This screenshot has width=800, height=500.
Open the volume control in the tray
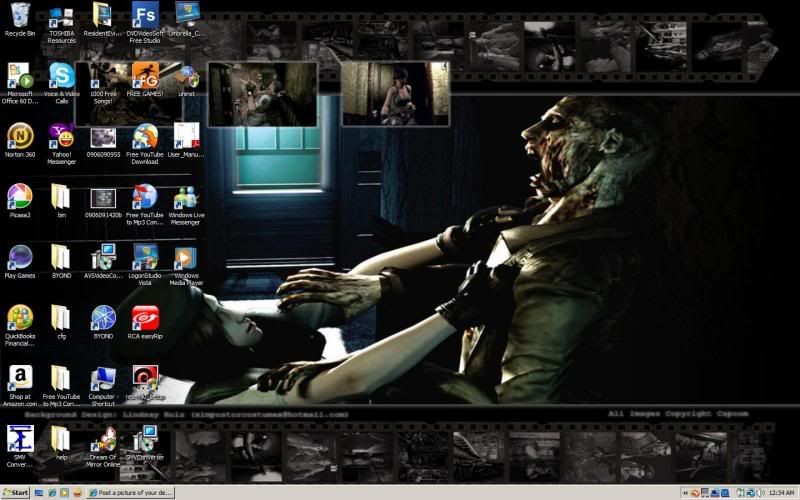click(x=760, y=493)
